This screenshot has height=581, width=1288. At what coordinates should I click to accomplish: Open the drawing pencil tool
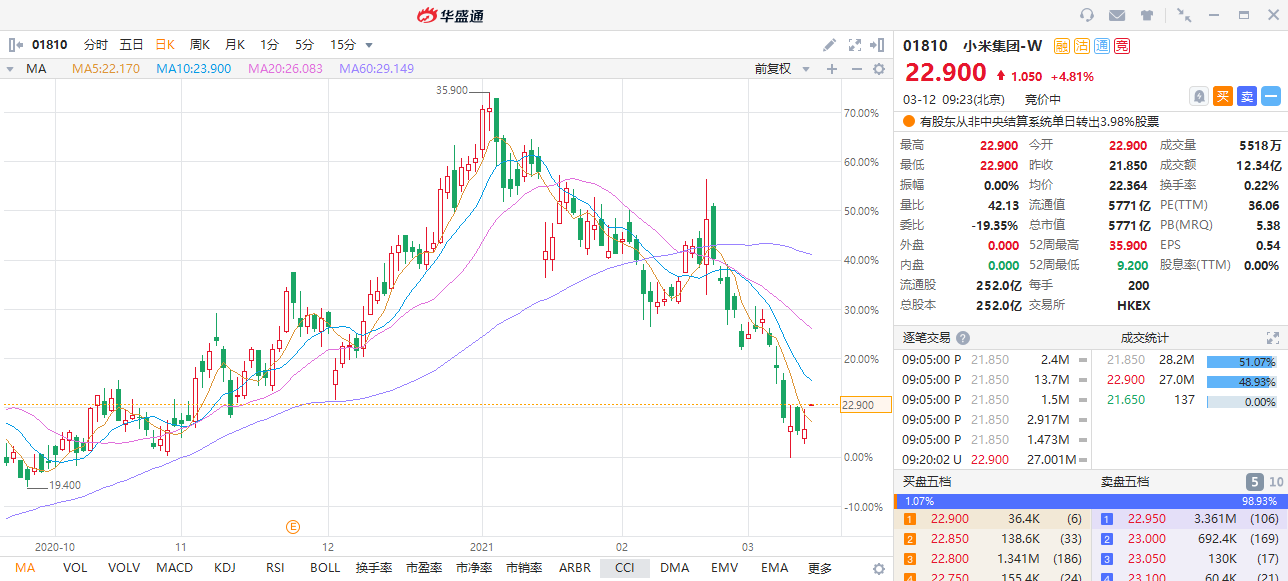[x=829, y=45]
